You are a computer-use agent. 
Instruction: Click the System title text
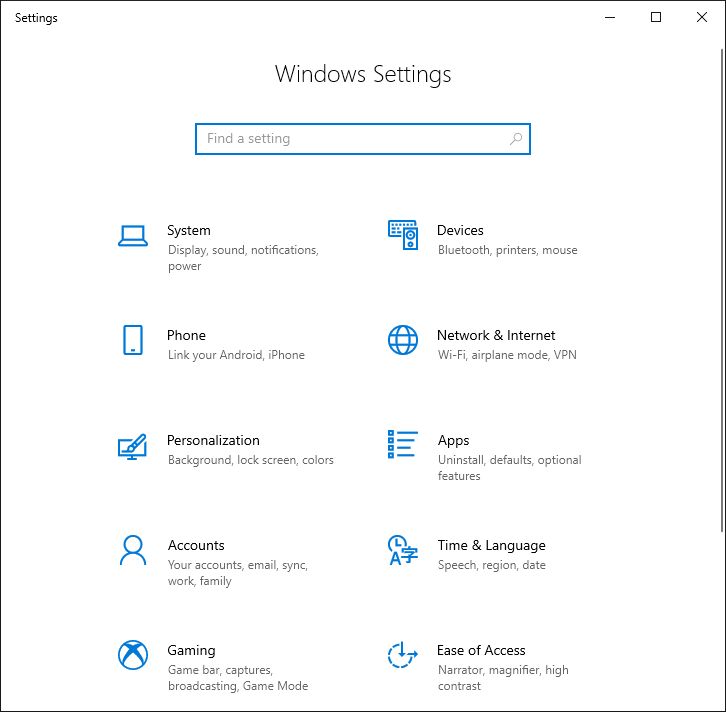tap(189, 230)
